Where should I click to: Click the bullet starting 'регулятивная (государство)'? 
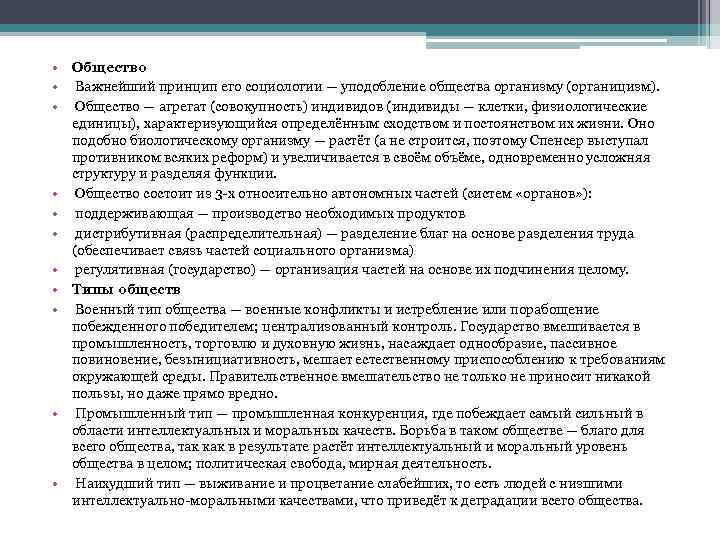coord(351,270)
